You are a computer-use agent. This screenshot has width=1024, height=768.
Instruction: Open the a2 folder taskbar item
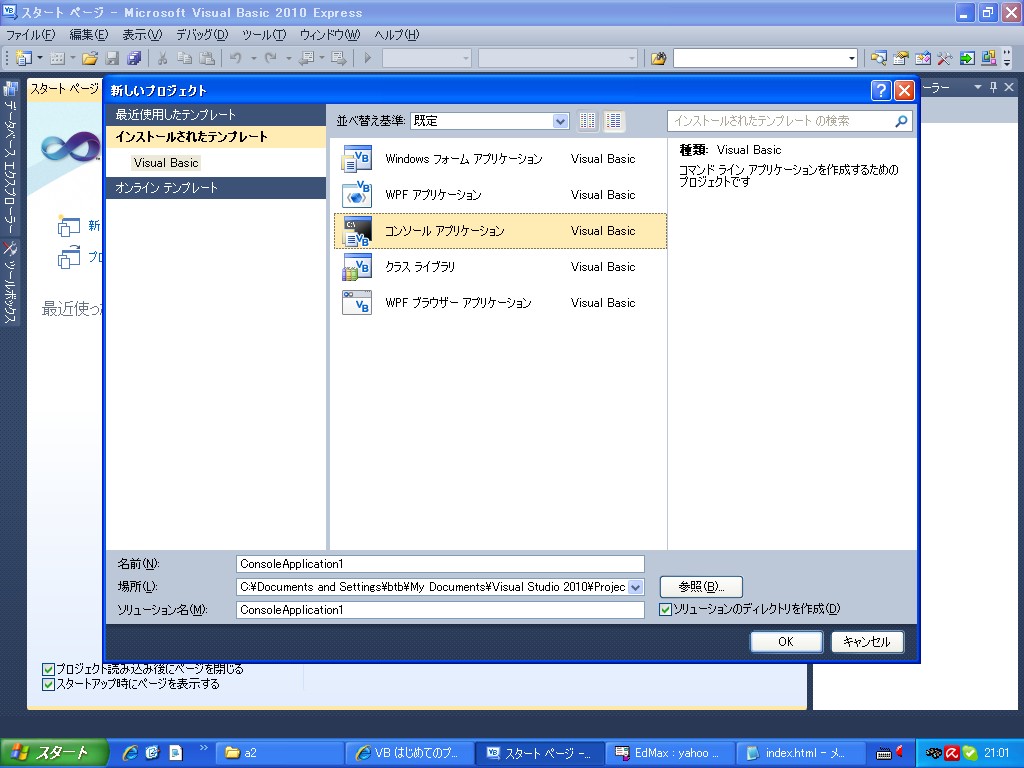279,753
